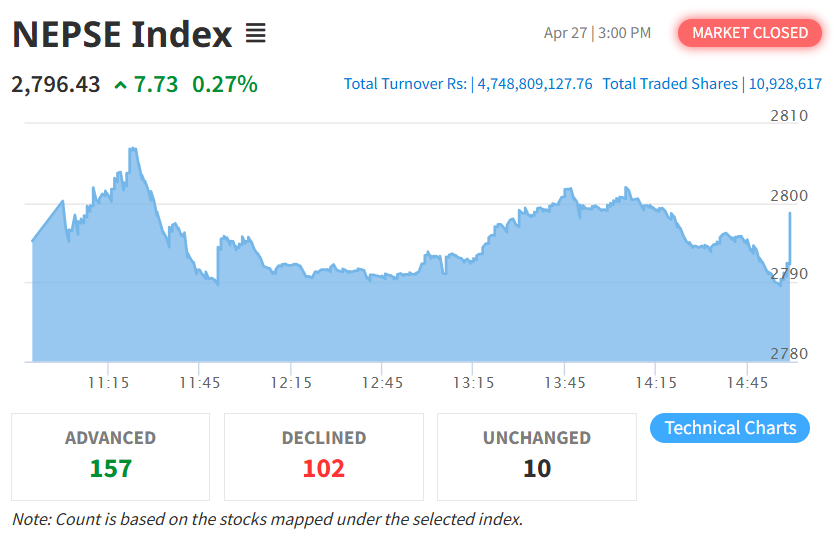Click the 14:45 time label on chart axis
The image size is (837, 547).
747,383
